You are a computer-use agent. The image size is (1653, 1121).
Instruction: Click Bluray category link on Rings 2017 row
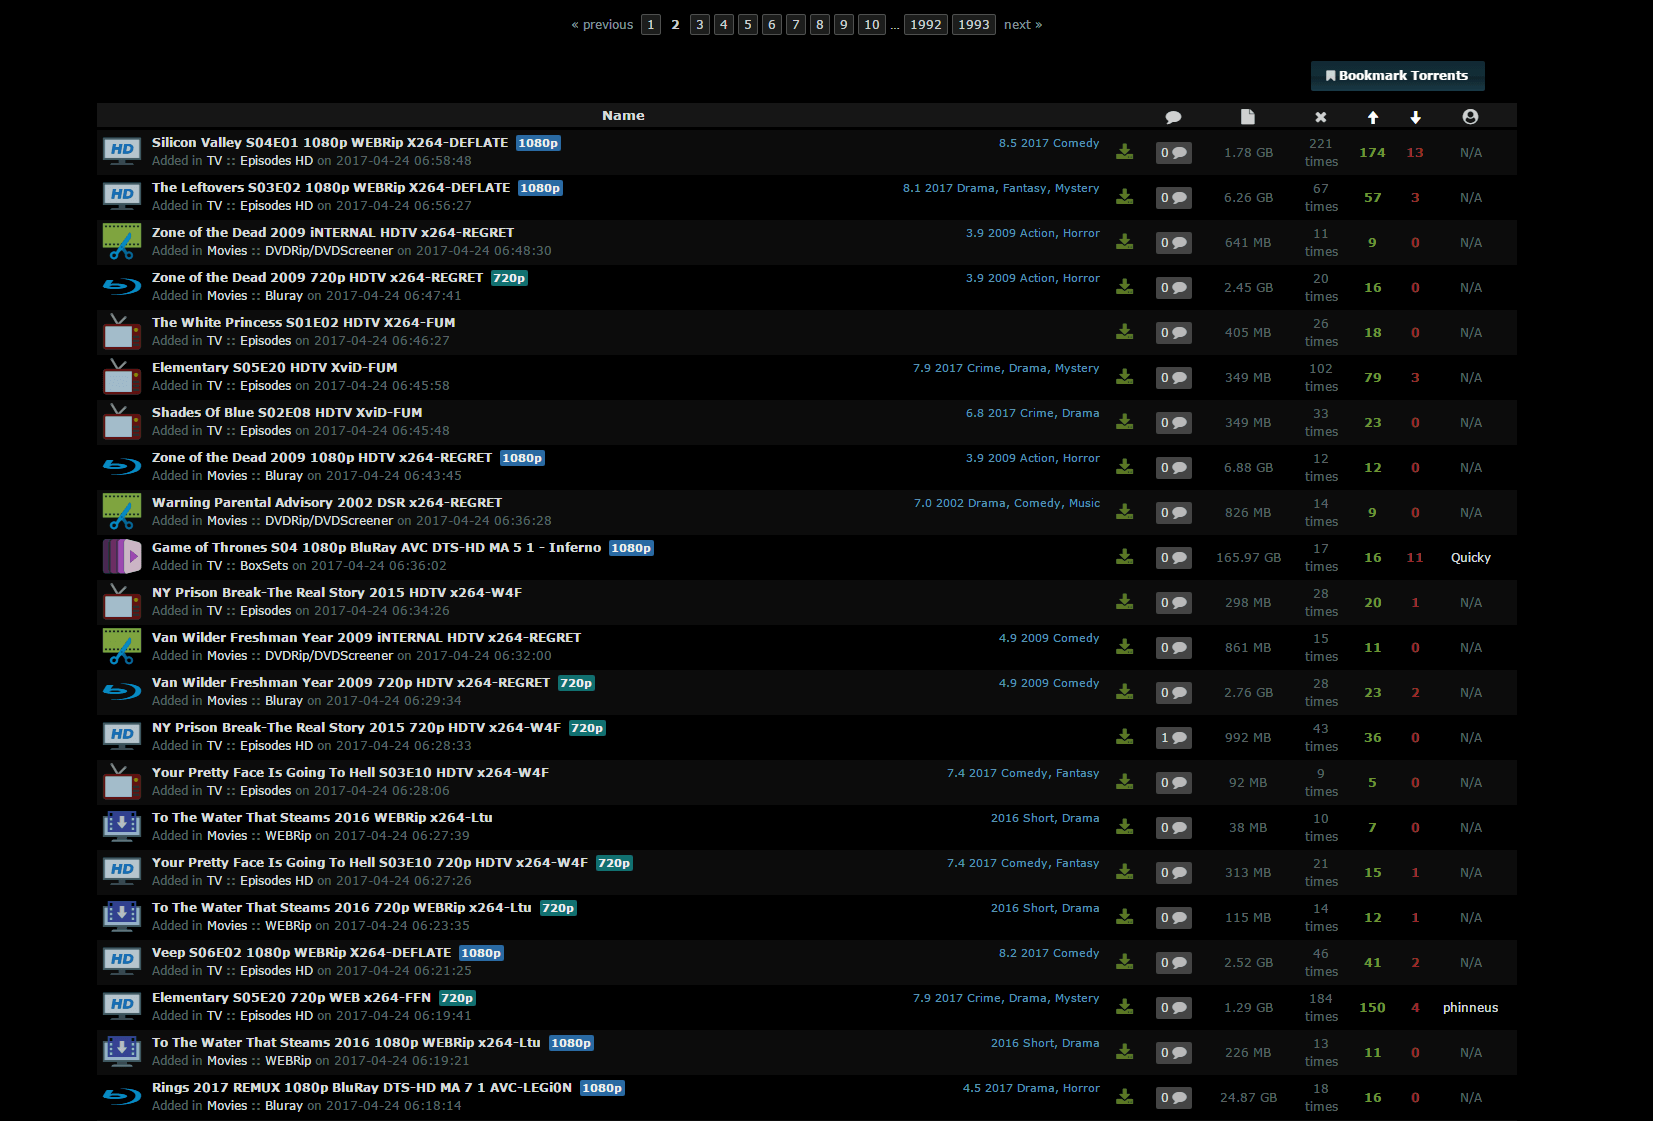[x=284, y=1106]
